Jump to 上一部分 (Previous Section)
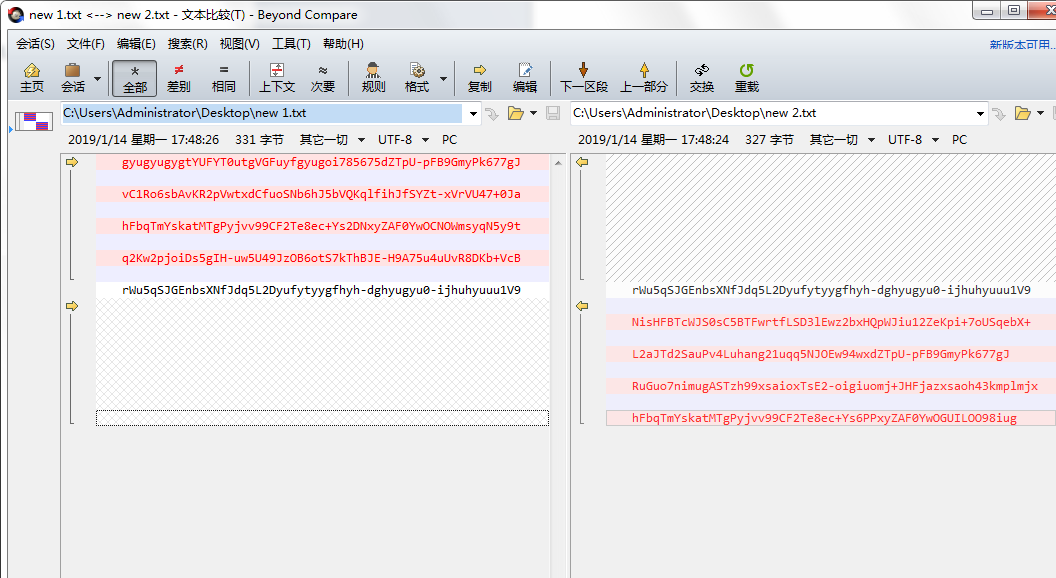 click(644, 78)
